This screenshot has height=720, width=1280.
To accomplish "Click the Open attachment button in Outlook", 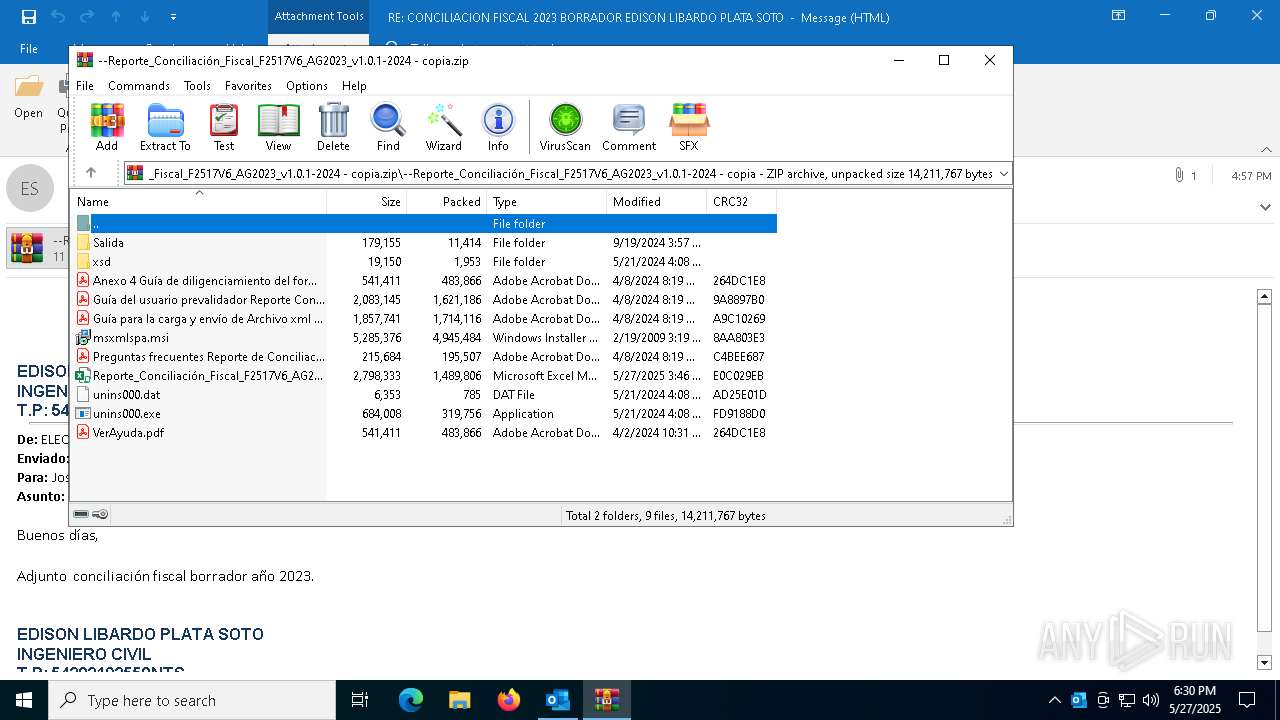I will [28, 96].
